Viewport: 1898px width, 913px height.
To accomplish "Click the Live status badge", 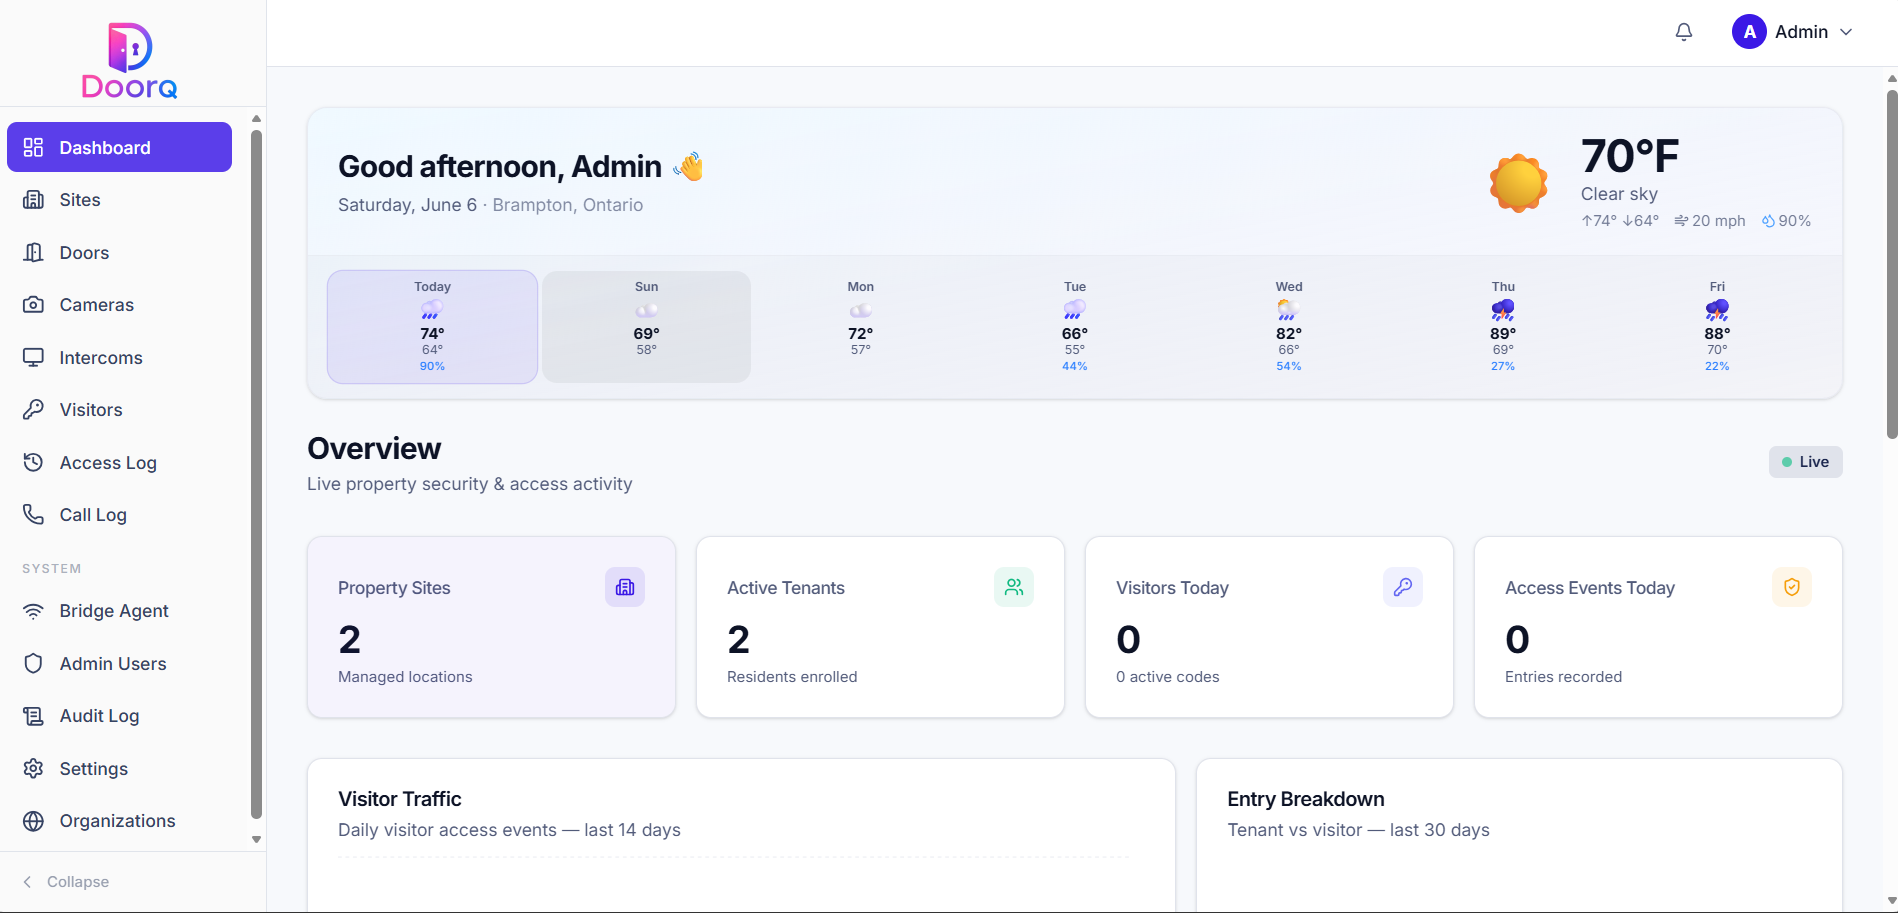I will pyautogui.click(x=1806, y=462).
